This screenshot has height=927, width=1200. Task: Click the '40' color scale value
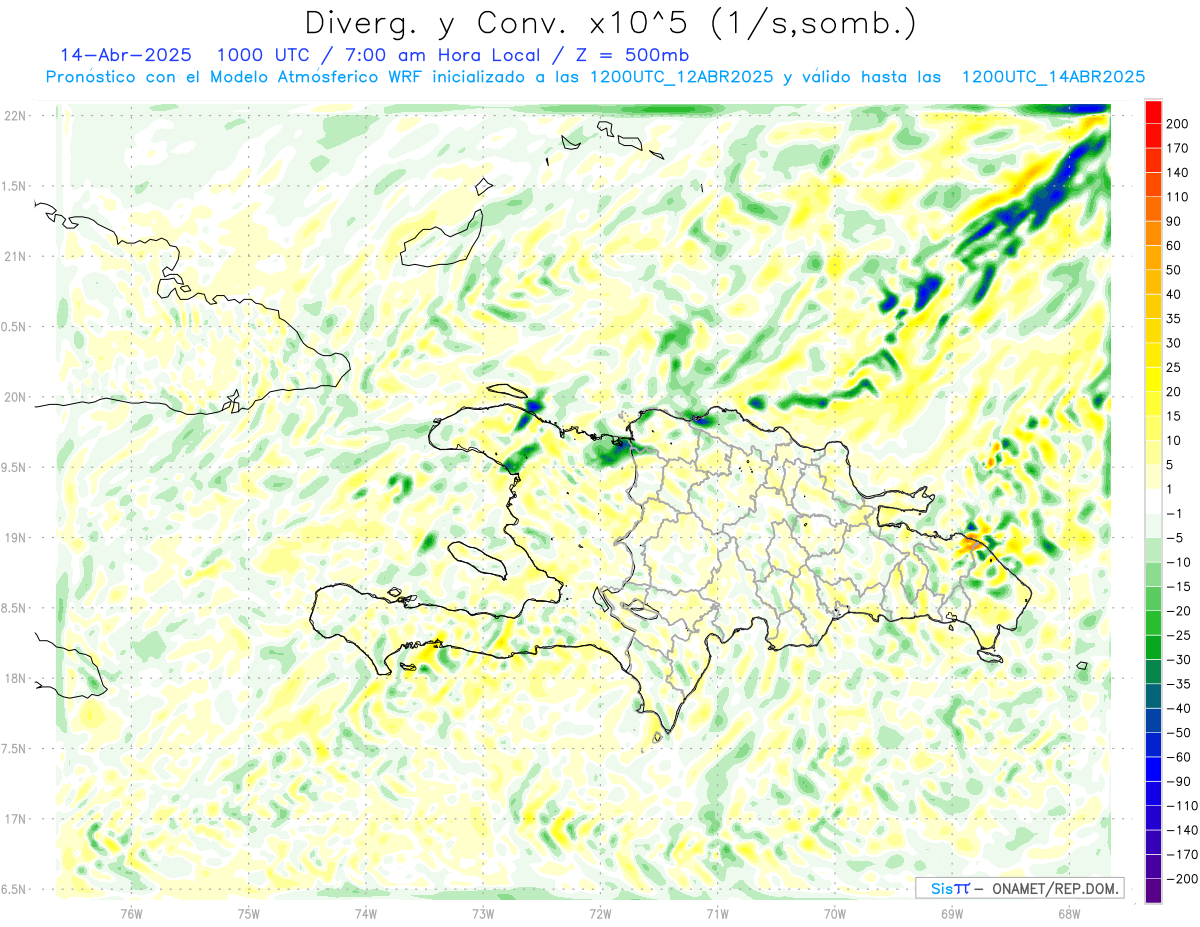coord(1175,294)
